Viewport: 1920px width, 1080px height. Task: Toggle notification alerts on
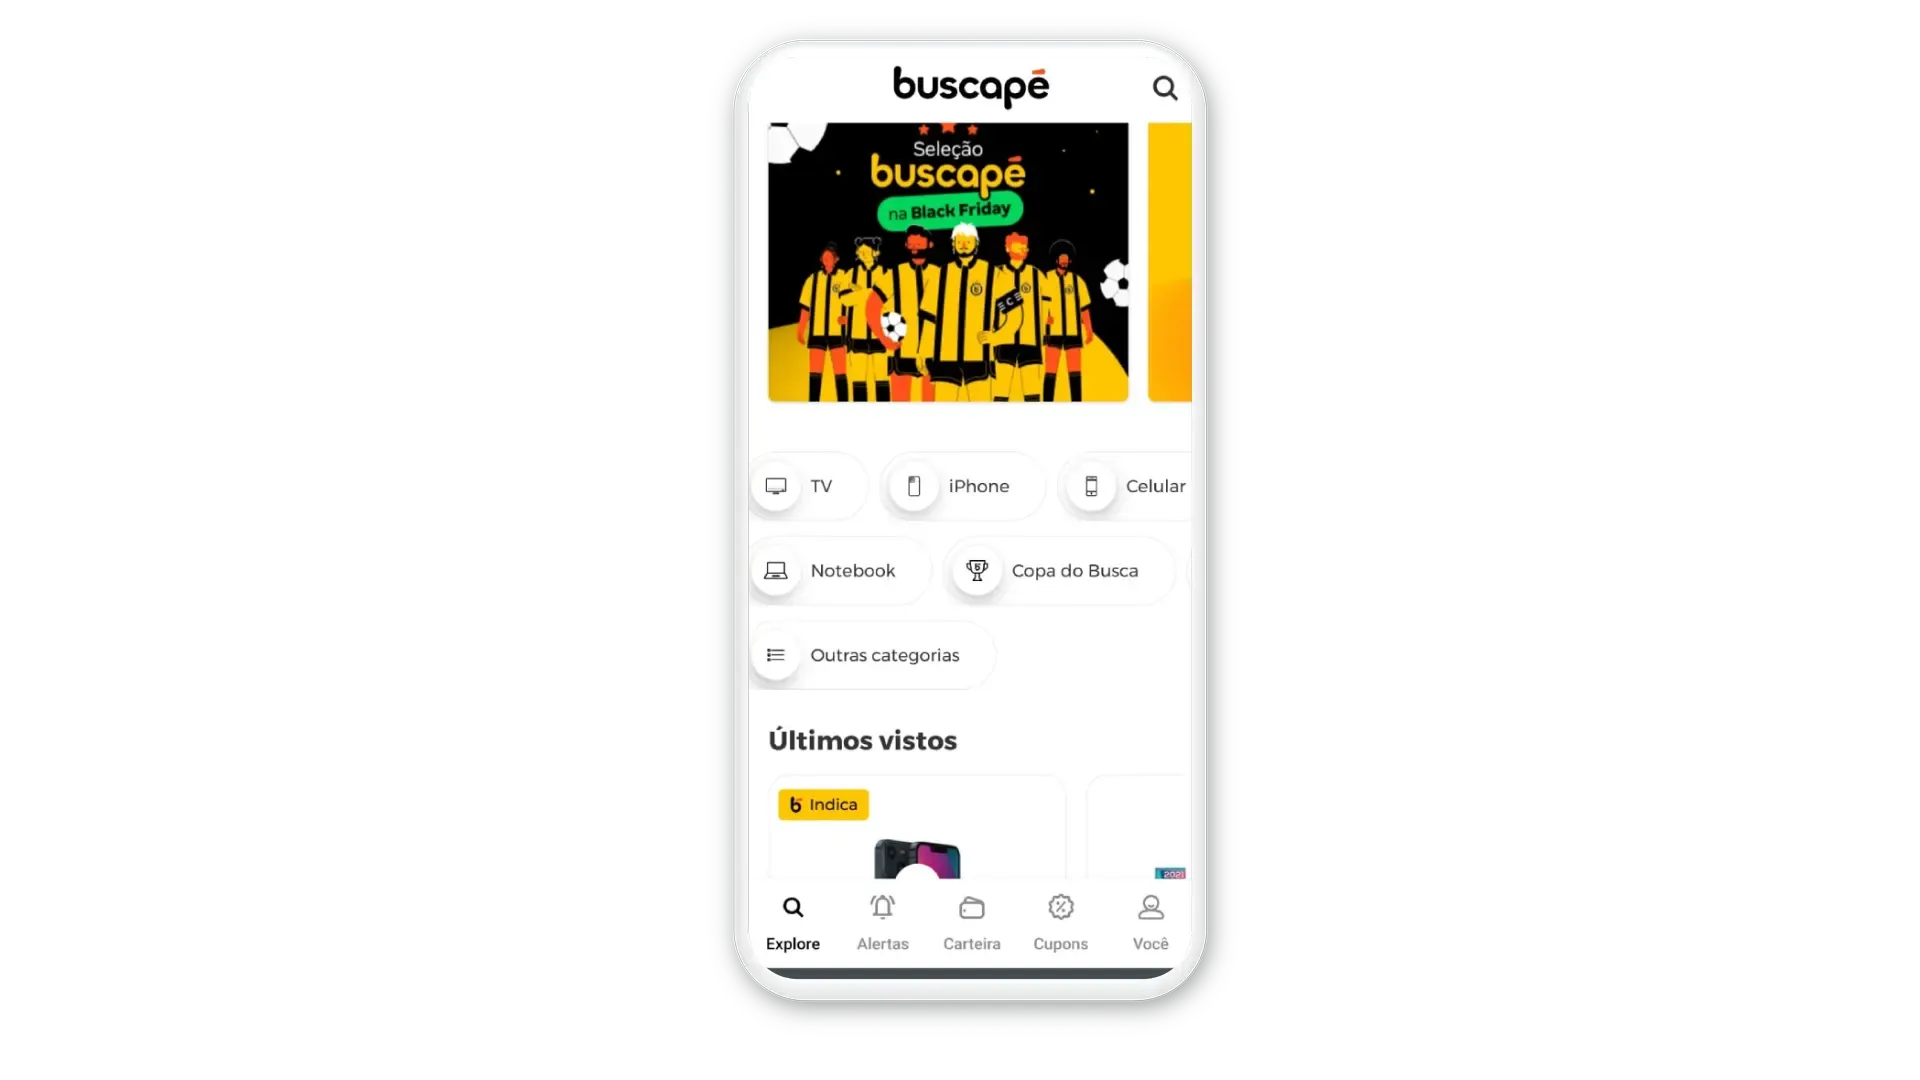click(x=882, y=920)
